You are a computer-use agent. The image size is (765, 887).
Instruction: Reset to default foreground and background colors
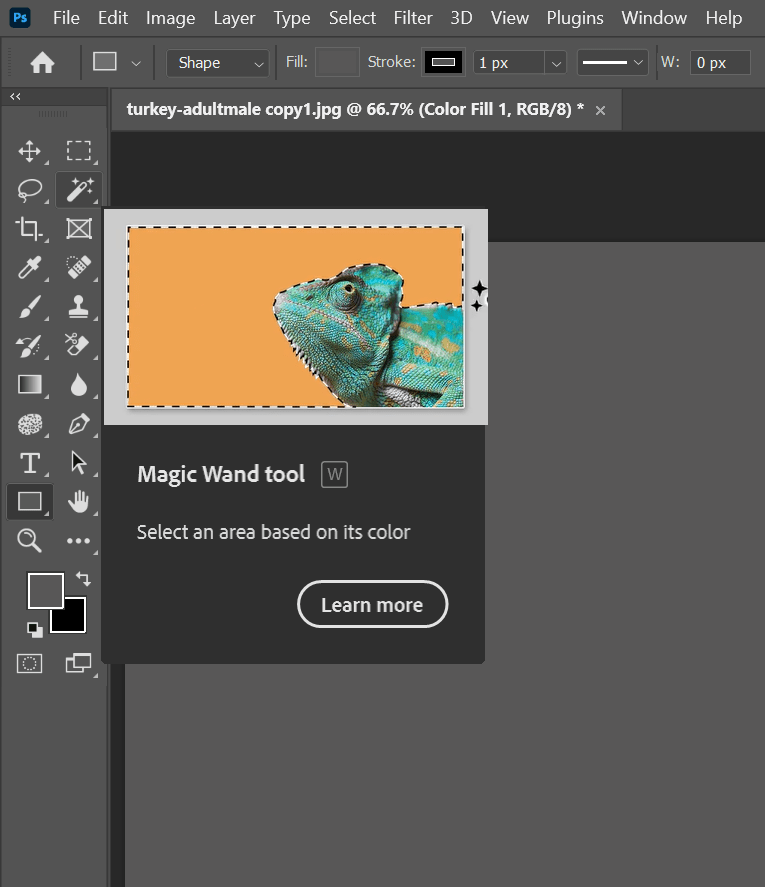point(35,629)
